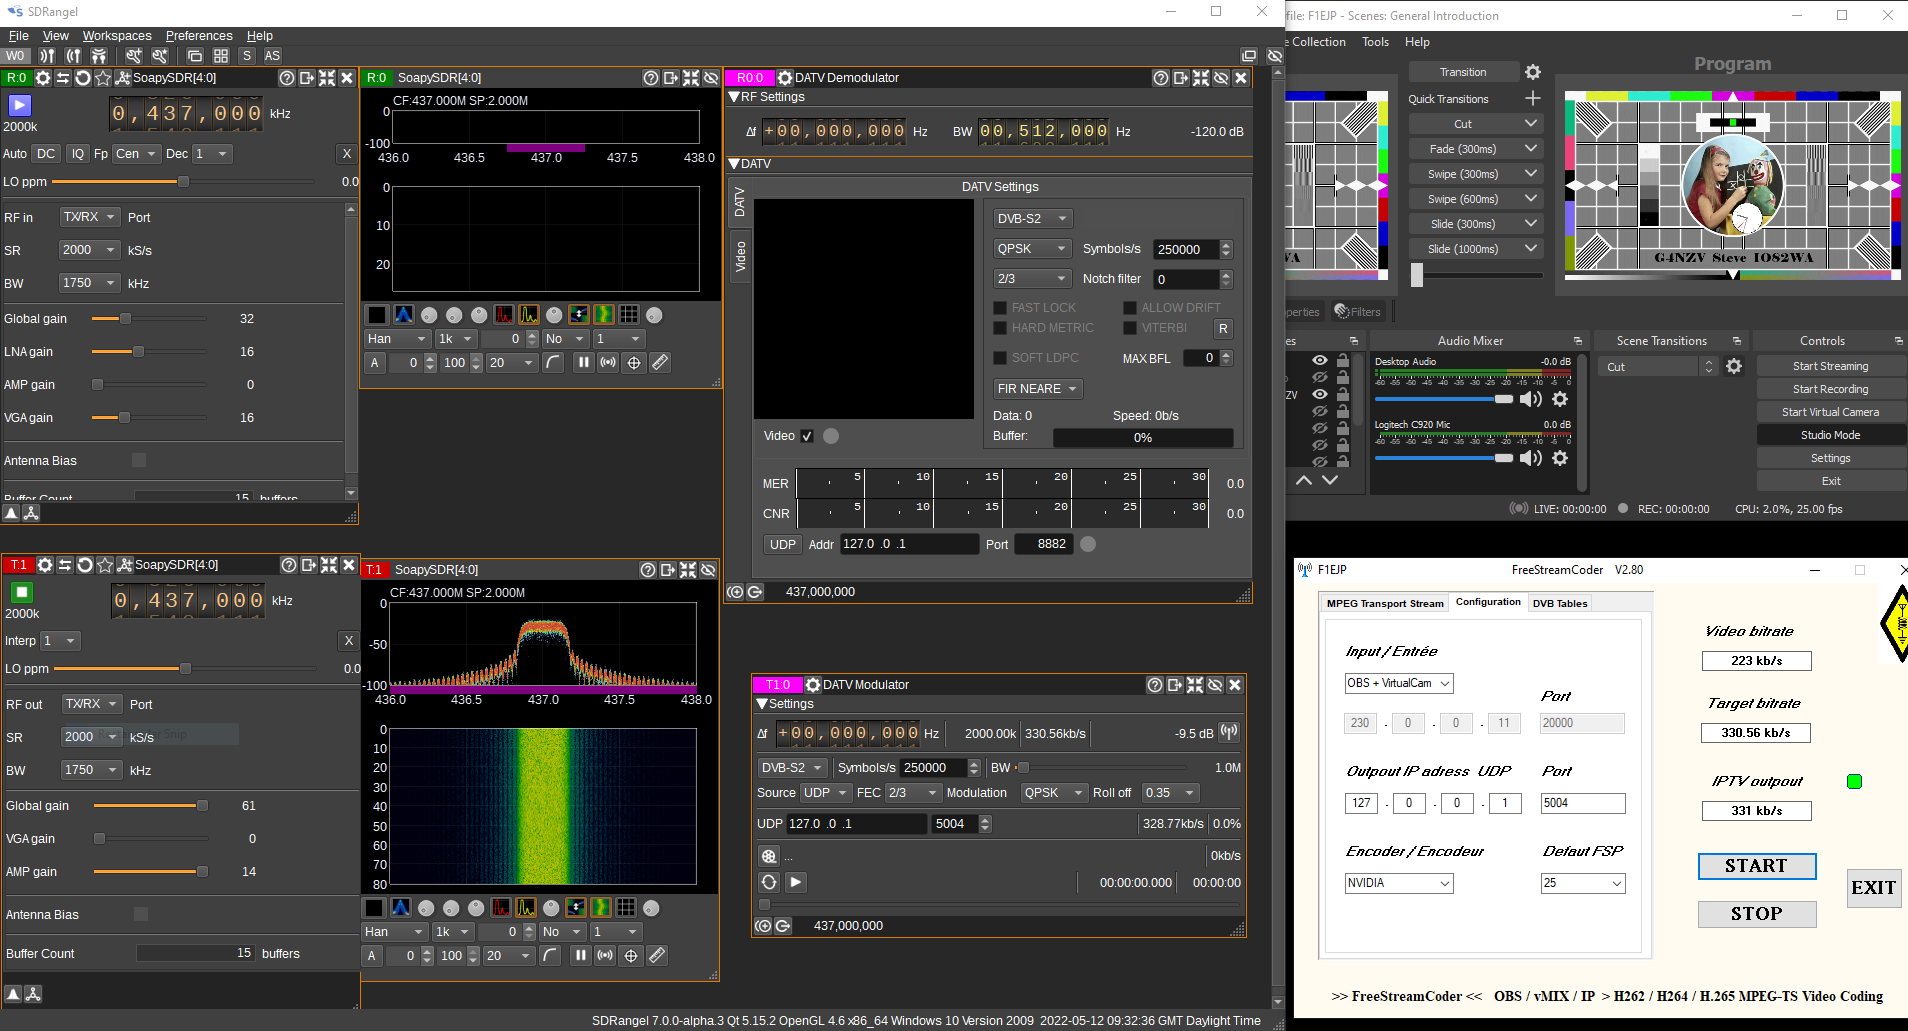1908x1031 pixels.
Task: Click the antenna RF output icon (DATV Modulator)
Action: pyautogui.click(x=1229, y=732)
